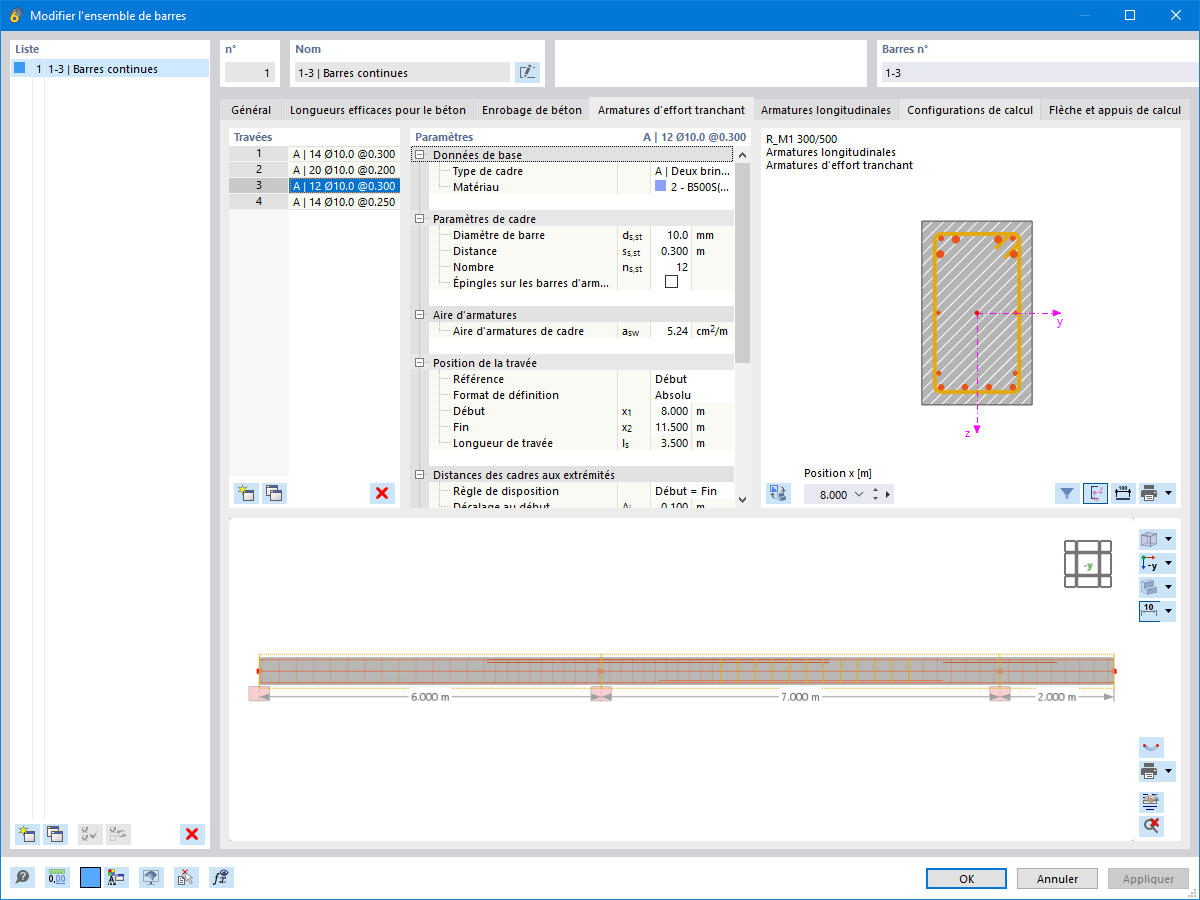This screenshot has height=900, width=1200.
Task: Click the blue color swatch for 2 - B500S material
Action: 661,187
